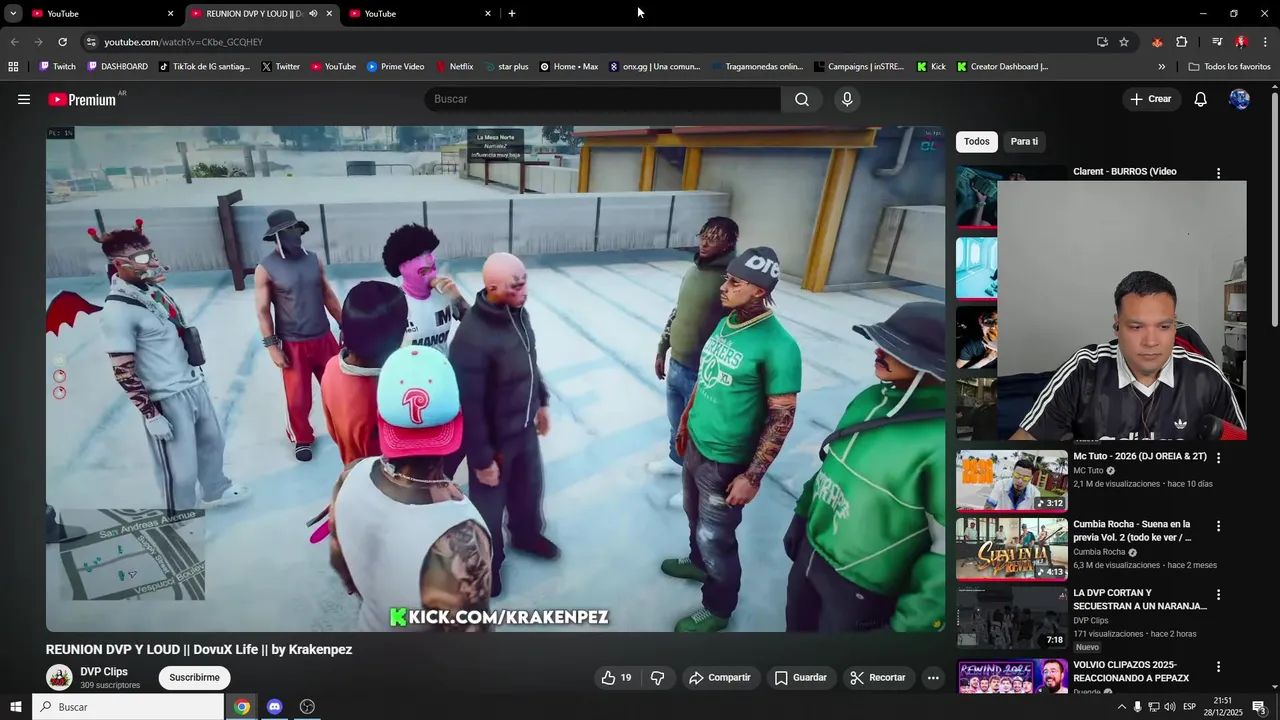
Task: Open the Netflix bookmark
Action: tap(454, 67)
